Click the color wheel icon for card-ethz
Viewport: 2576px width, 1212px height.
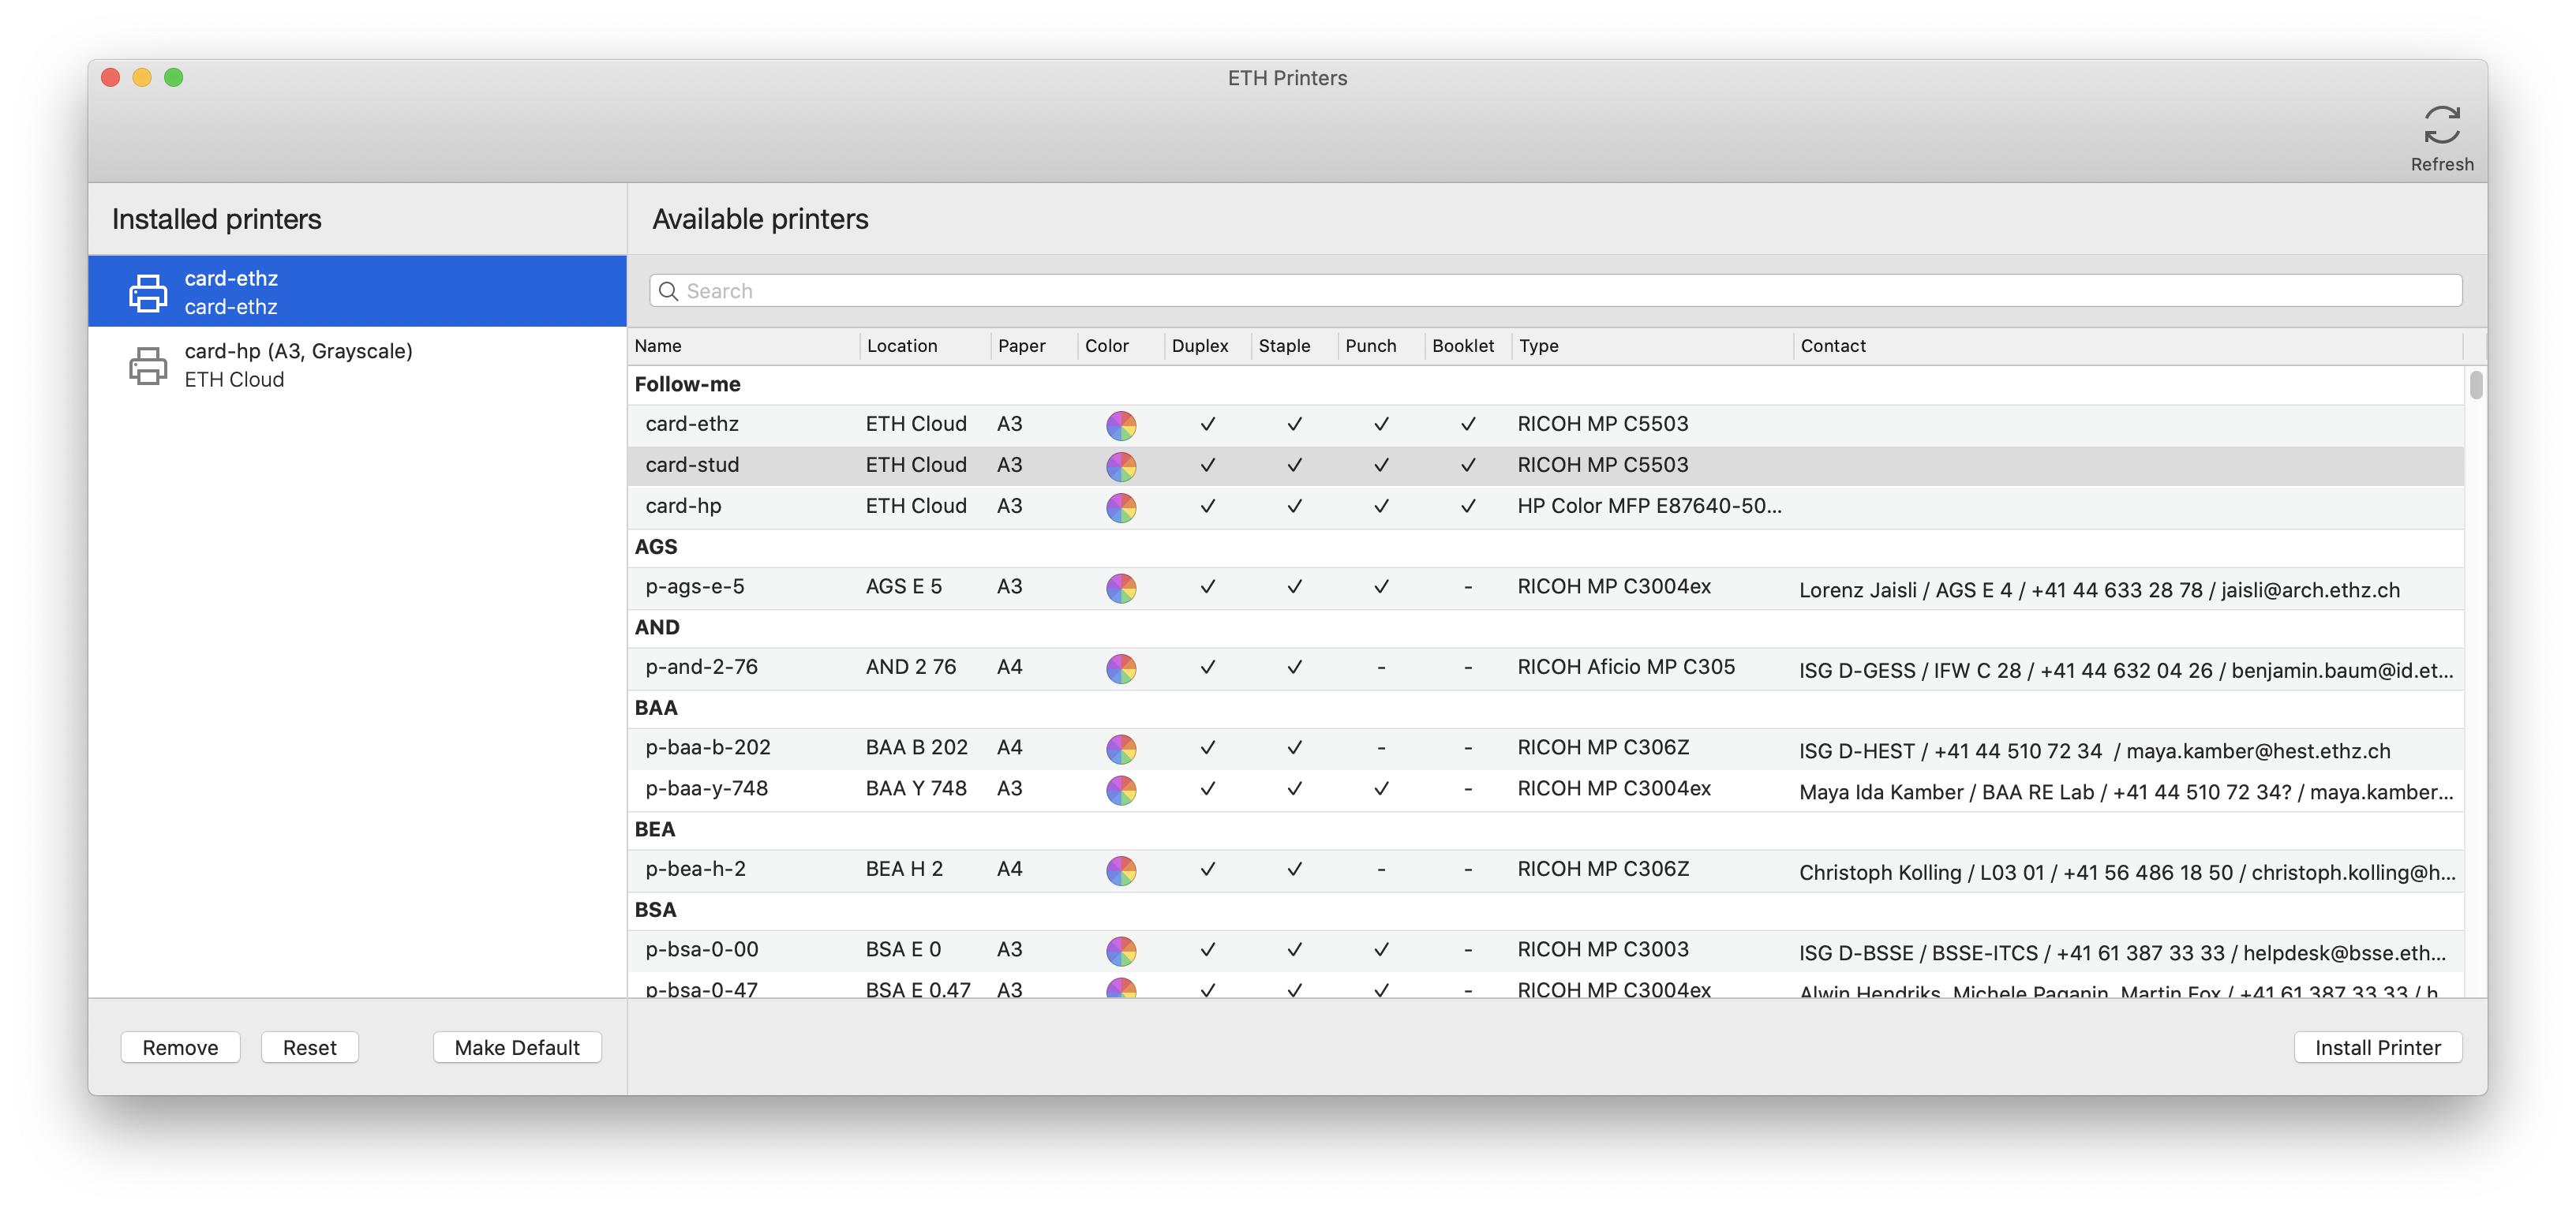(x=1121, y=425)
